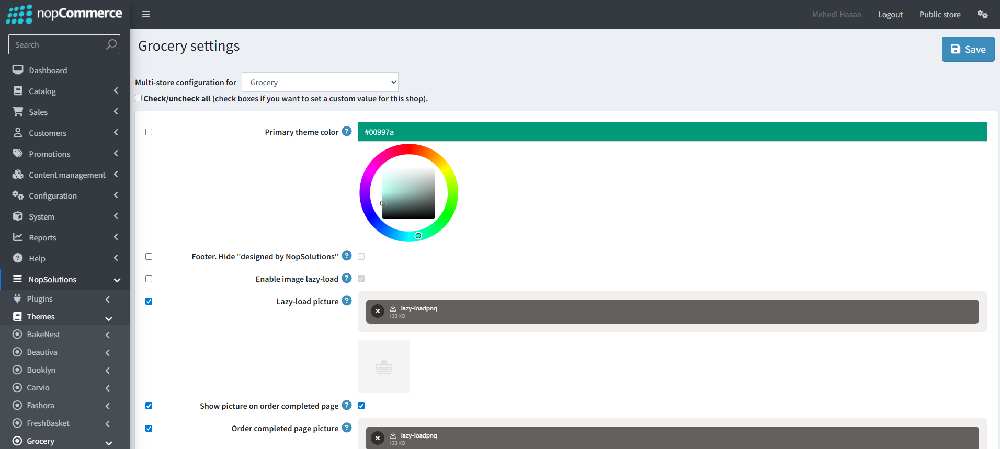This screenshot has height=449, width=1000.
Task: Click the hamburger sidebar toggle icon
Action: (146, 14)
